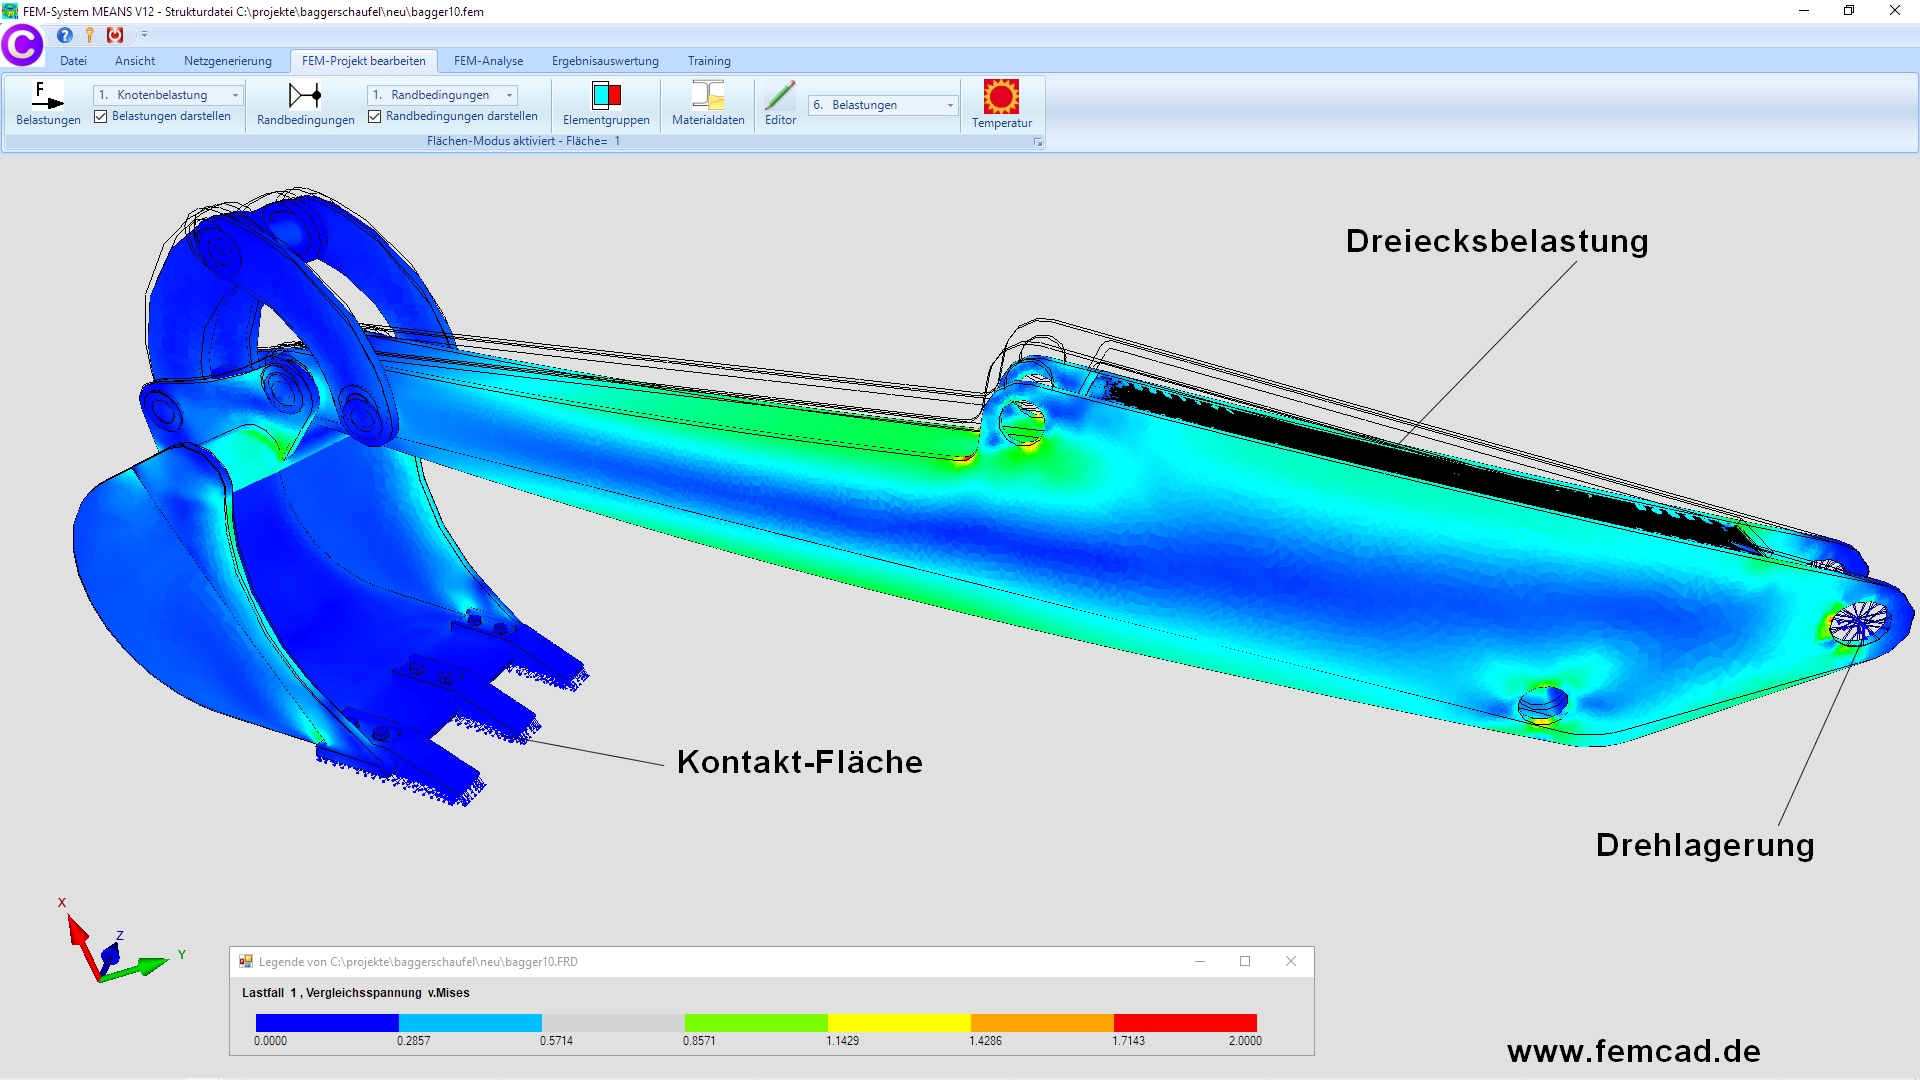Open the Netzgenerierung tab
This screenshot has height=1080, width=1920.
click(x=227, y=61)
